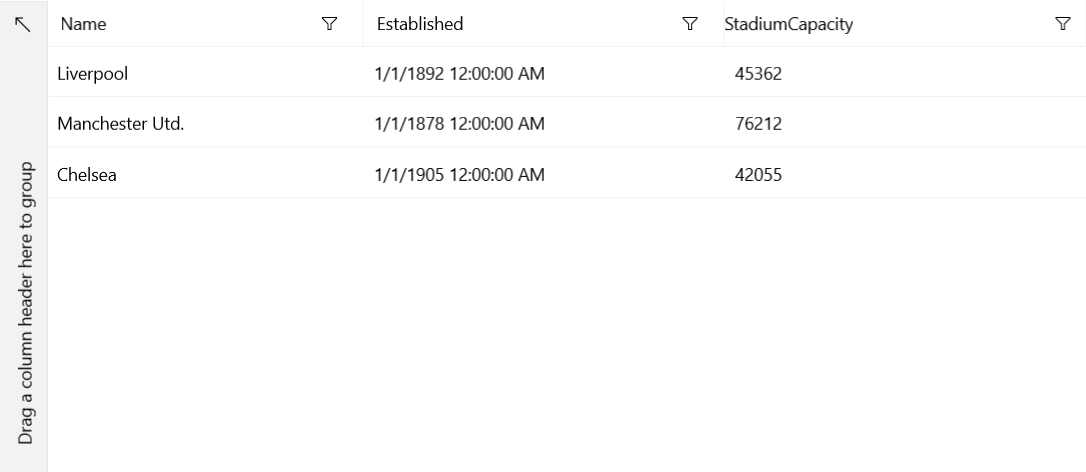Viewport: 1086px width, 472px height.
Task: Click the 'Drag a column header here' group panel
Action: pos(25,300)
